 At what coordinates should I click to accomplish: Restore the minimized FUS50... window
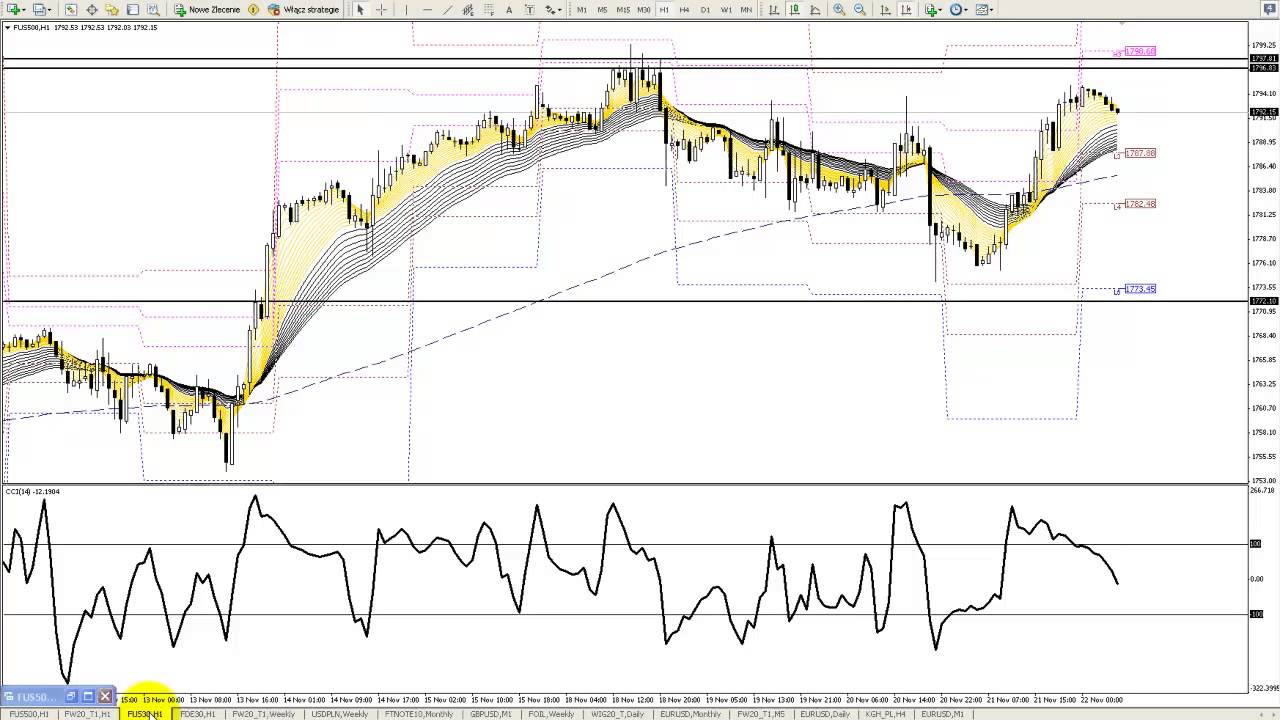pos(70,696)
